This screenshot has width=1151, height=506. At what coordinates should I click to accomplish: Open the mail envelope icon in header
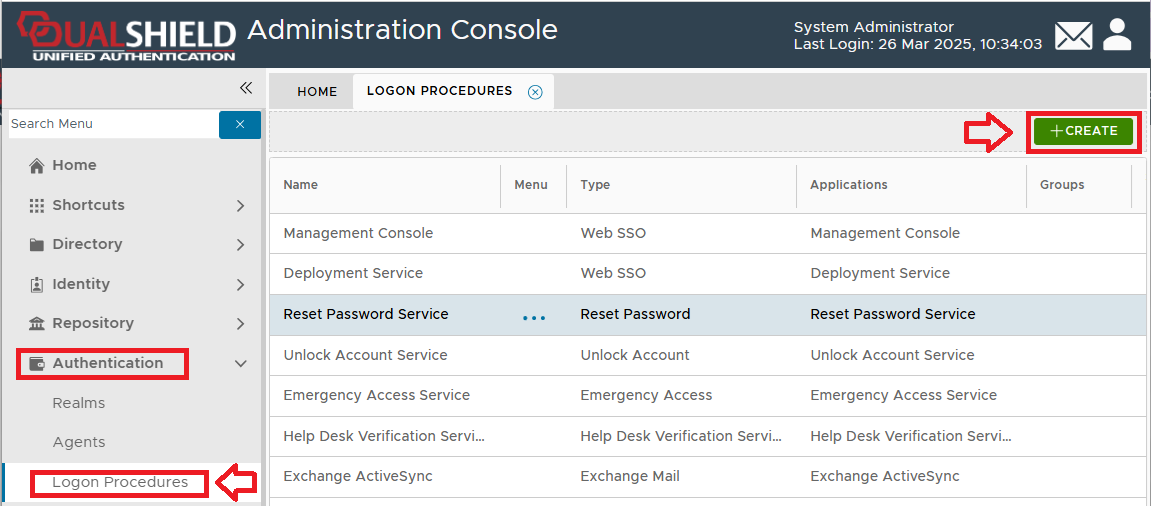(x=1073, y=36)
